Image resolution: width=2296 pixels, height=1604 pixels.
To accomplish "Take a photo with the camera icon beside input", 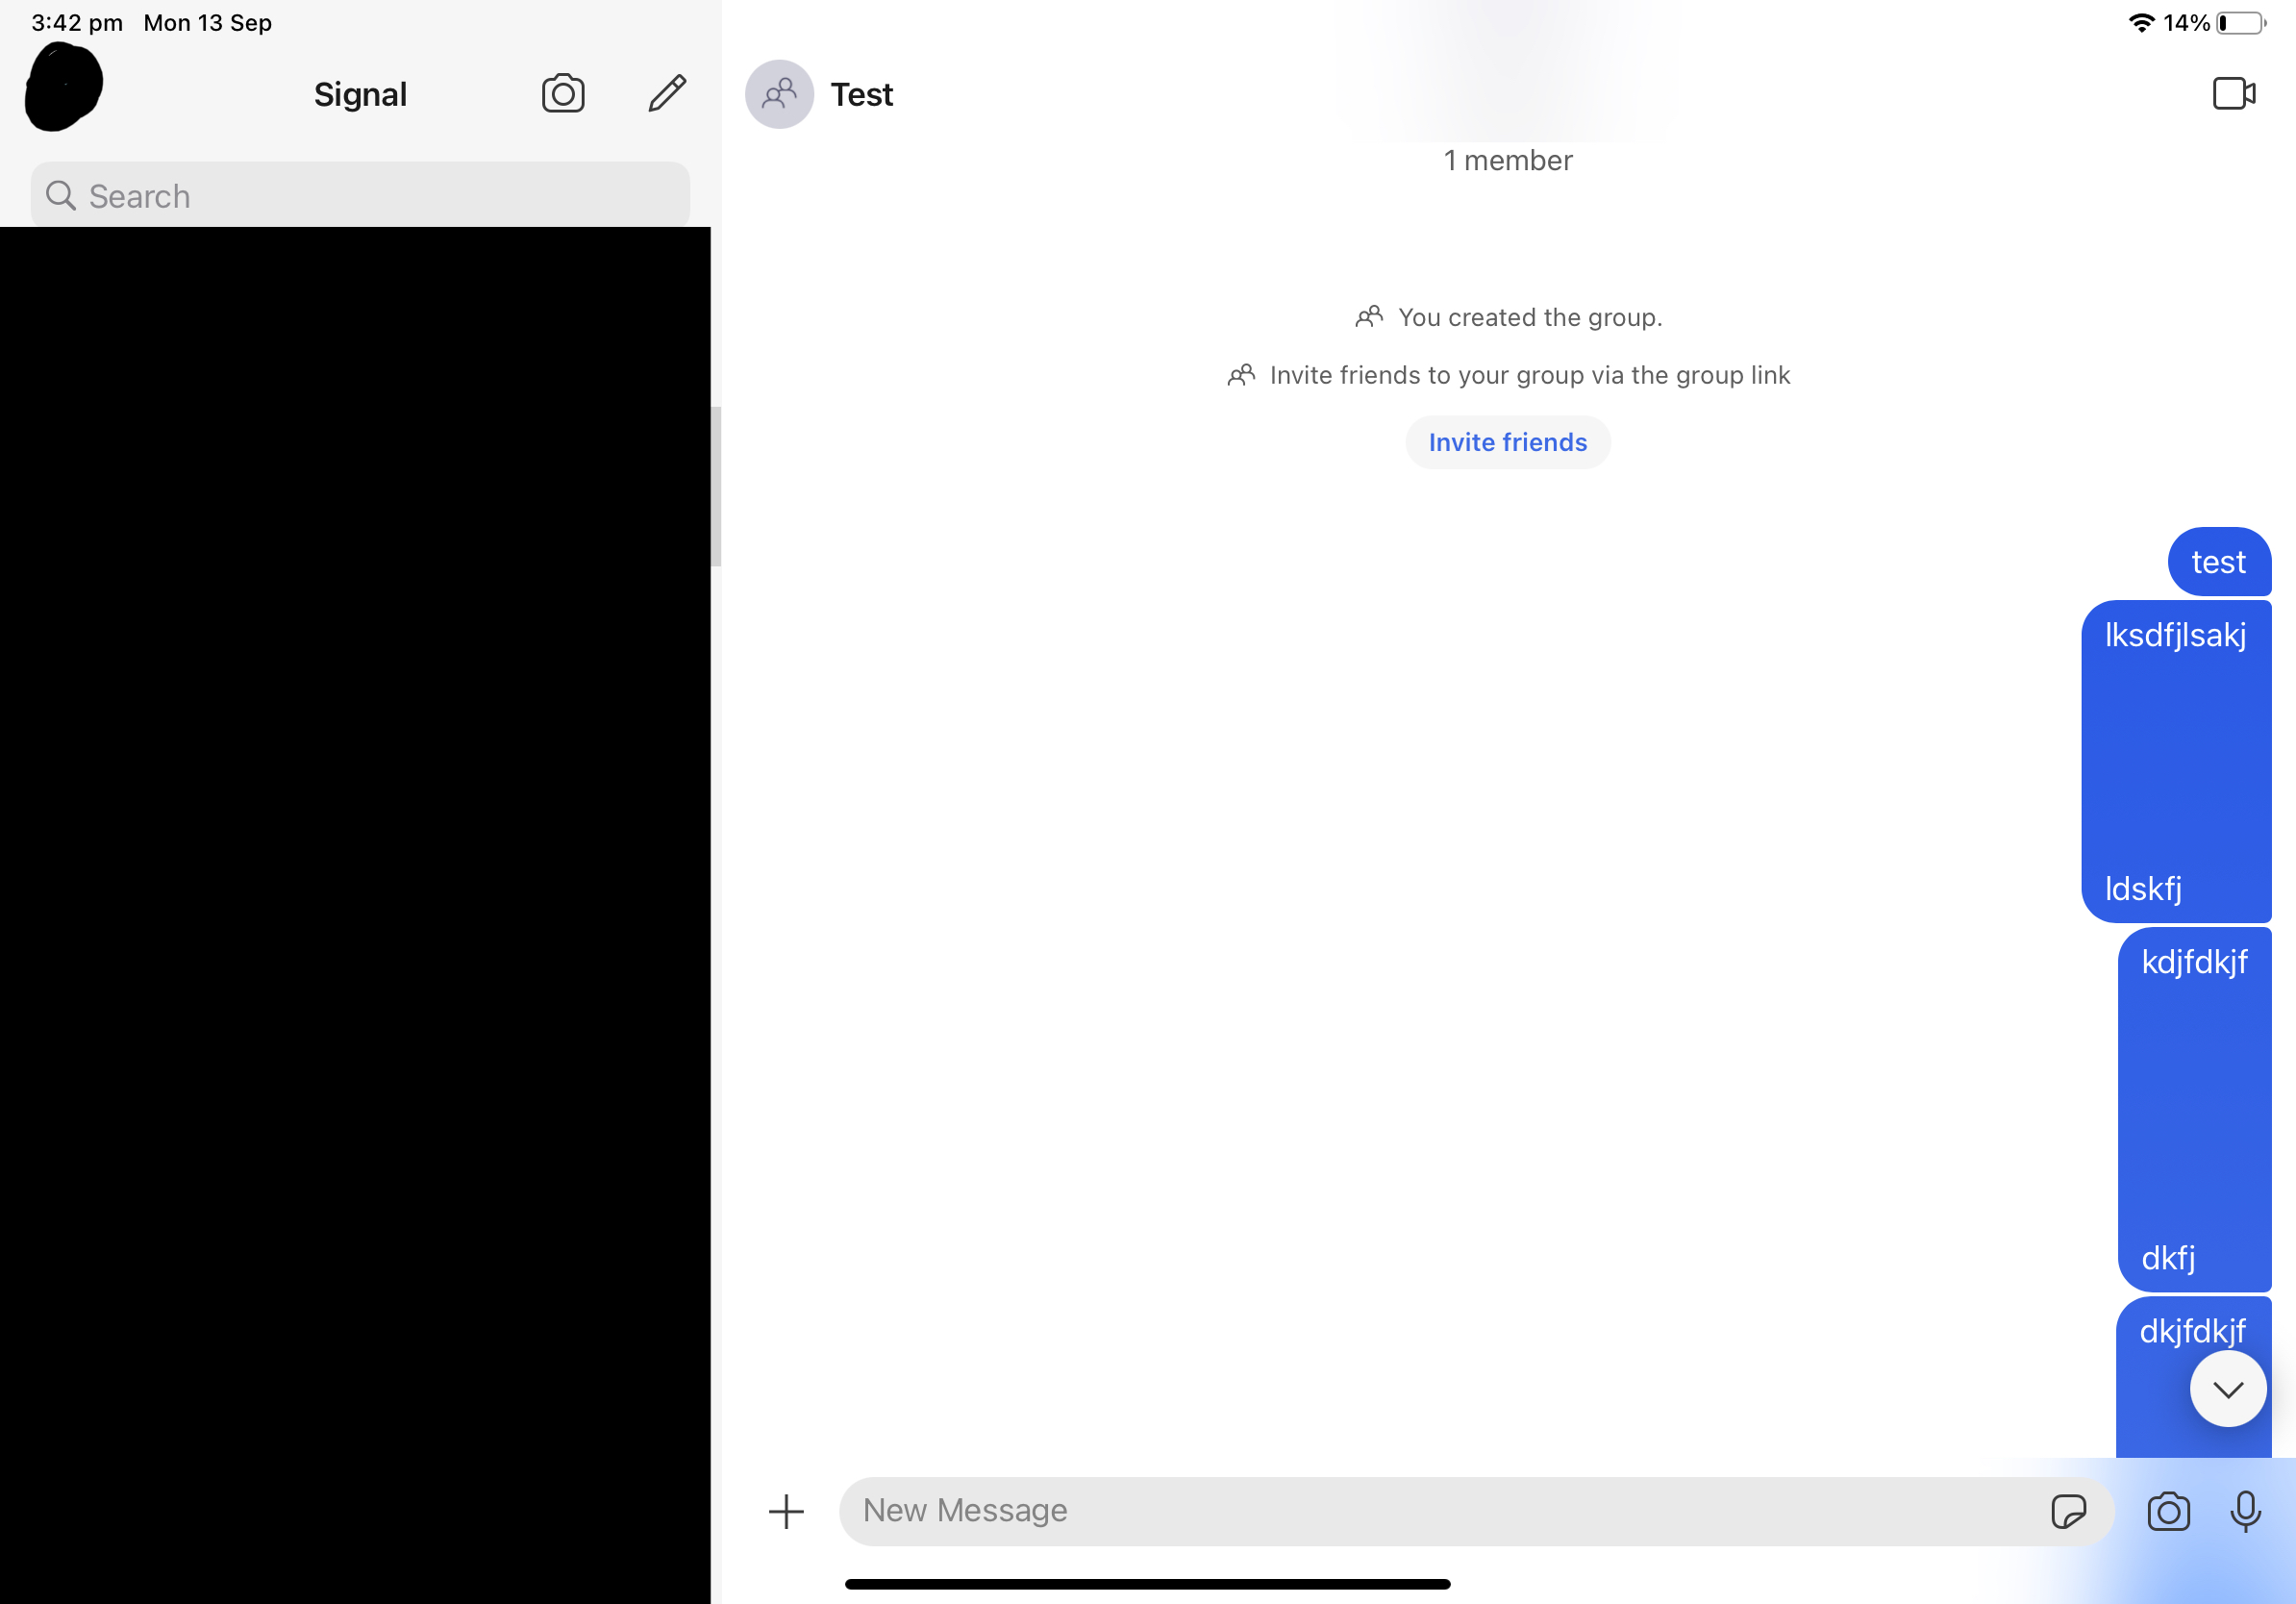I will (x=2167, y=1511).
